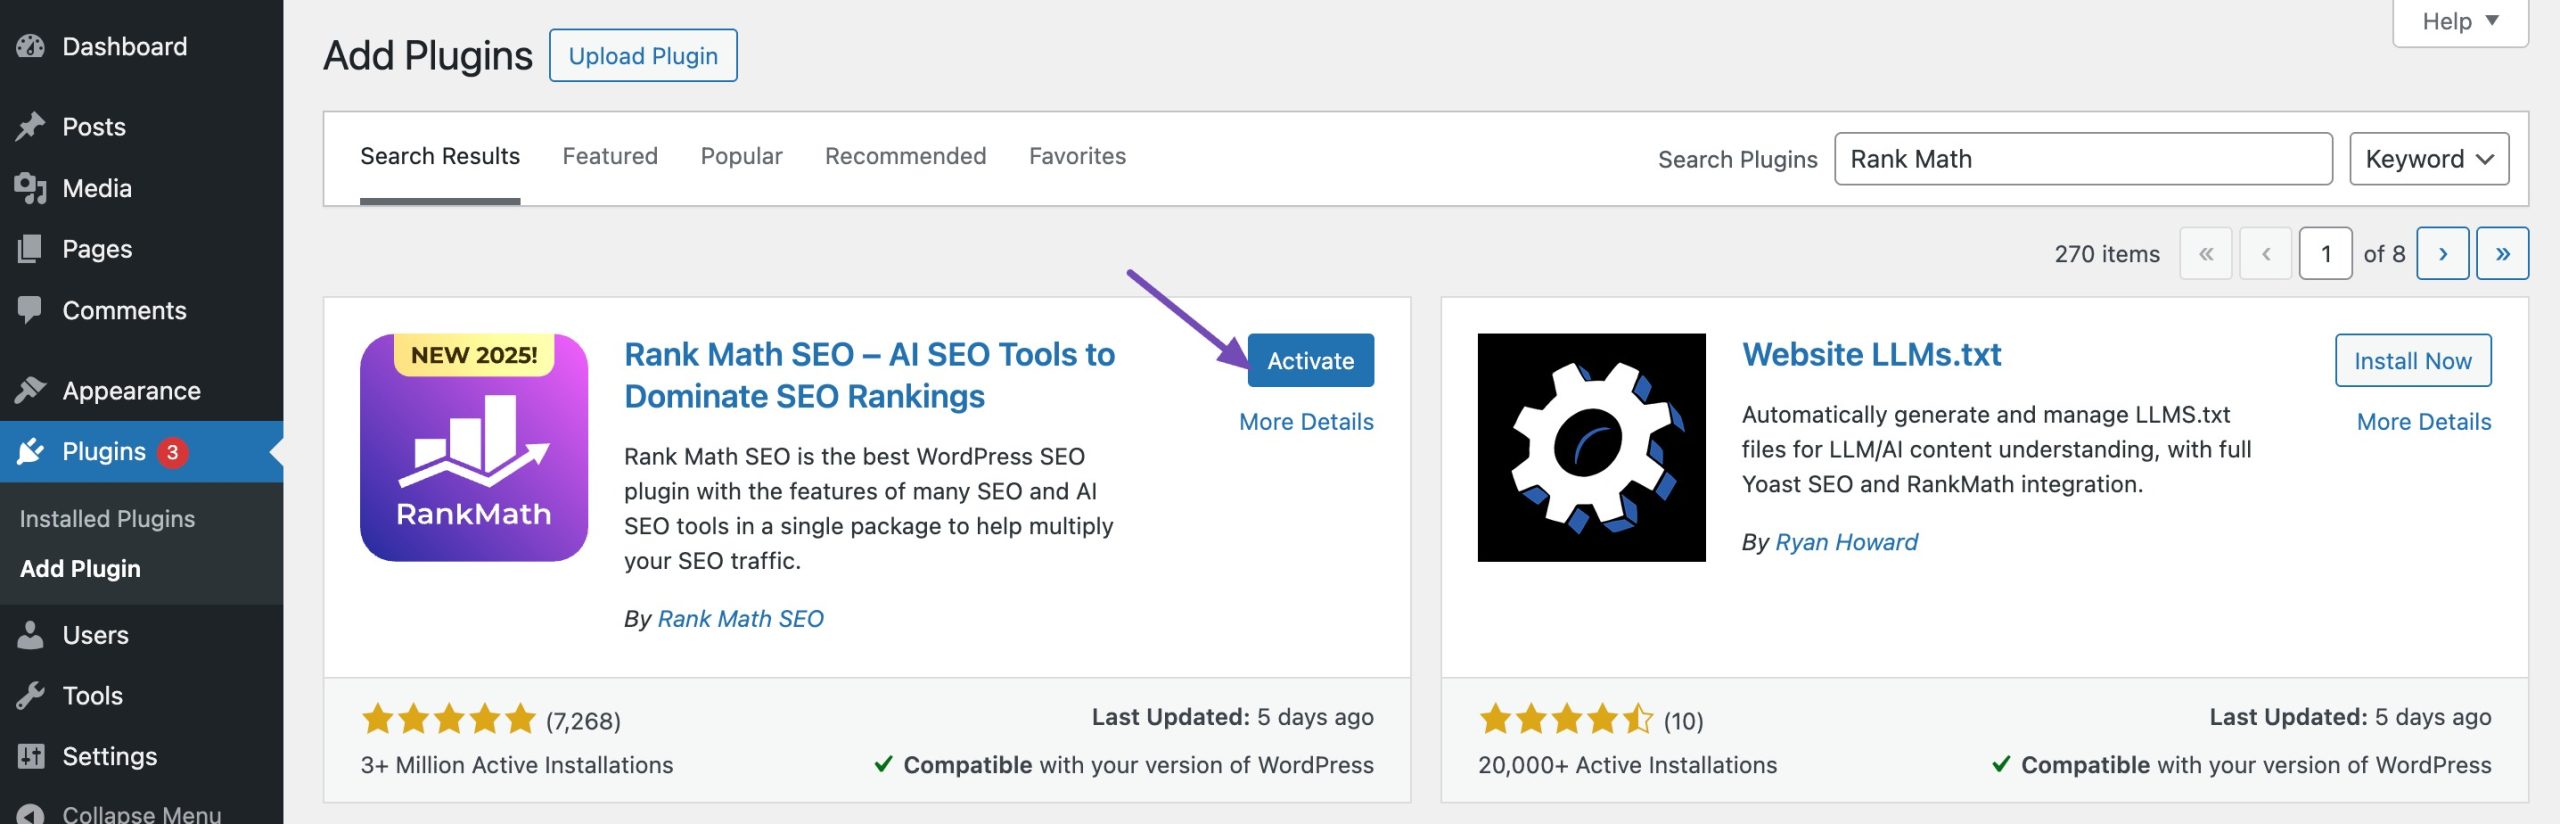Click '20,000+ Active Installations' text
The image size is (2560, 824).
coord(1628,765)
